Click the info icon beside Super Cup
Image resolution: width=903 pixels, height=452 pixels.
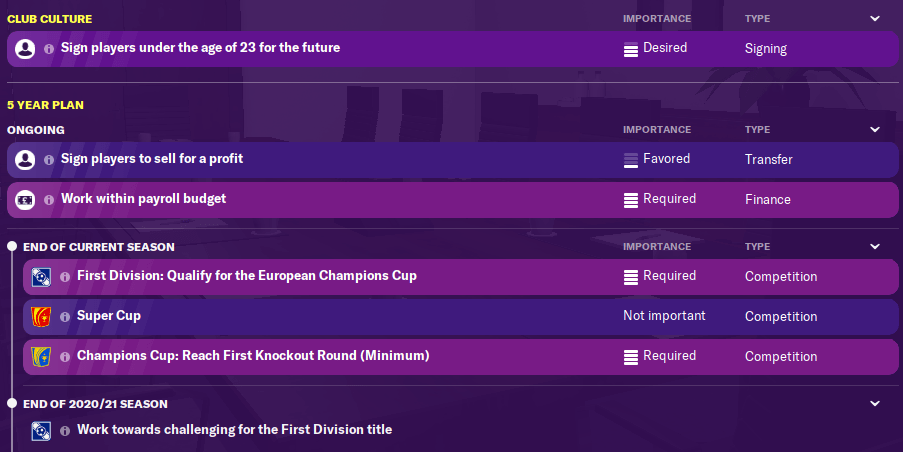pos(65,316)
